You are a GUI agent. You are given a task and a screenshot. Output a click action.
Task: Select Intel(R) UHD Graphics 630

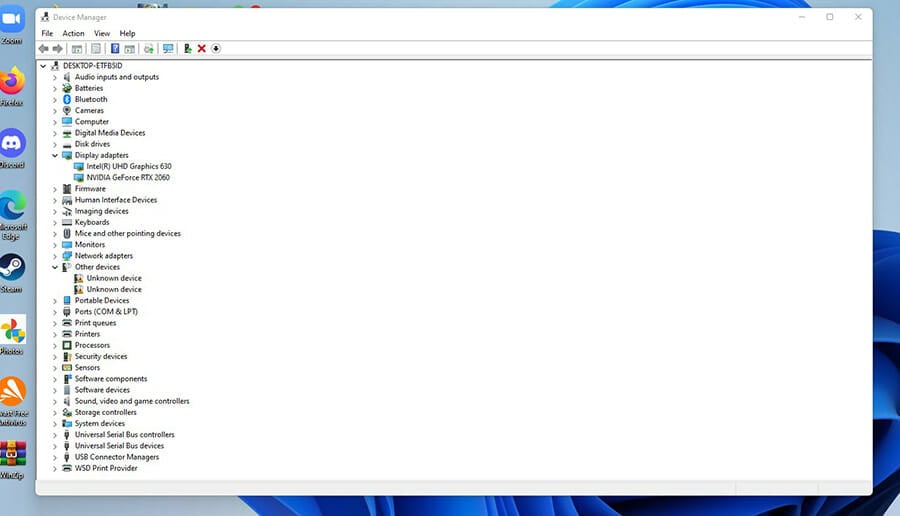[129, 166]
